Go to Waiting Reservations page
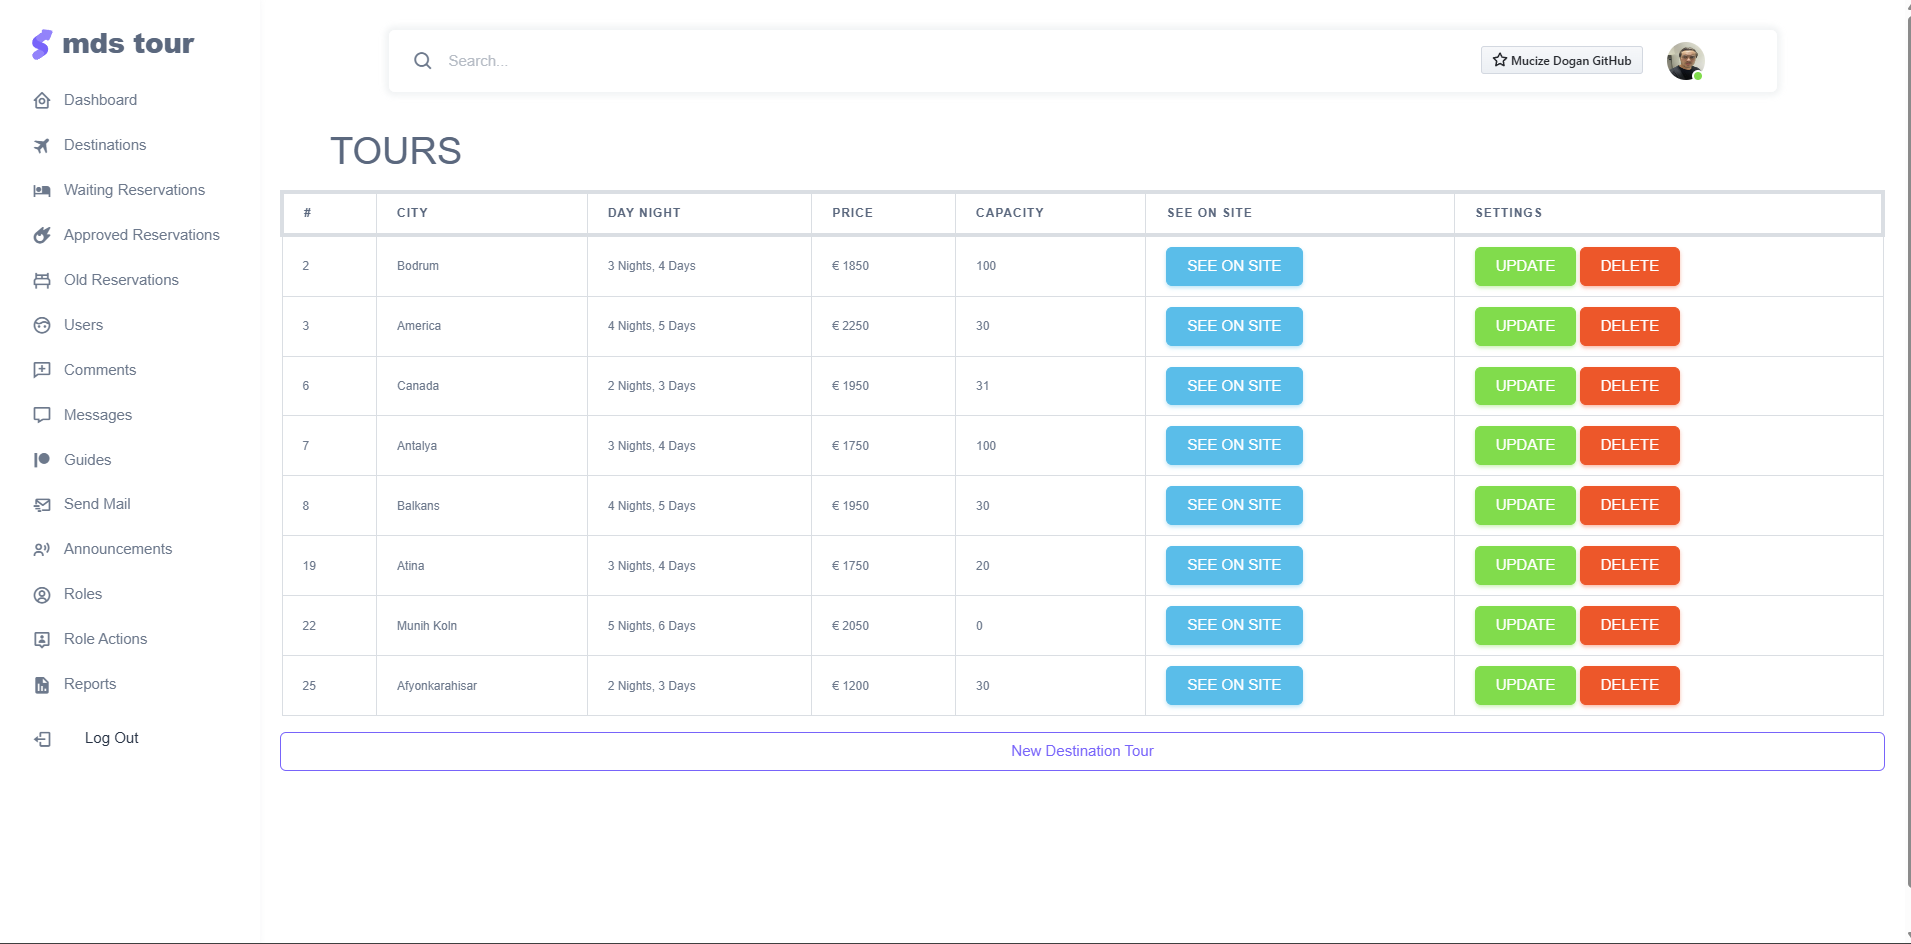 134,190
